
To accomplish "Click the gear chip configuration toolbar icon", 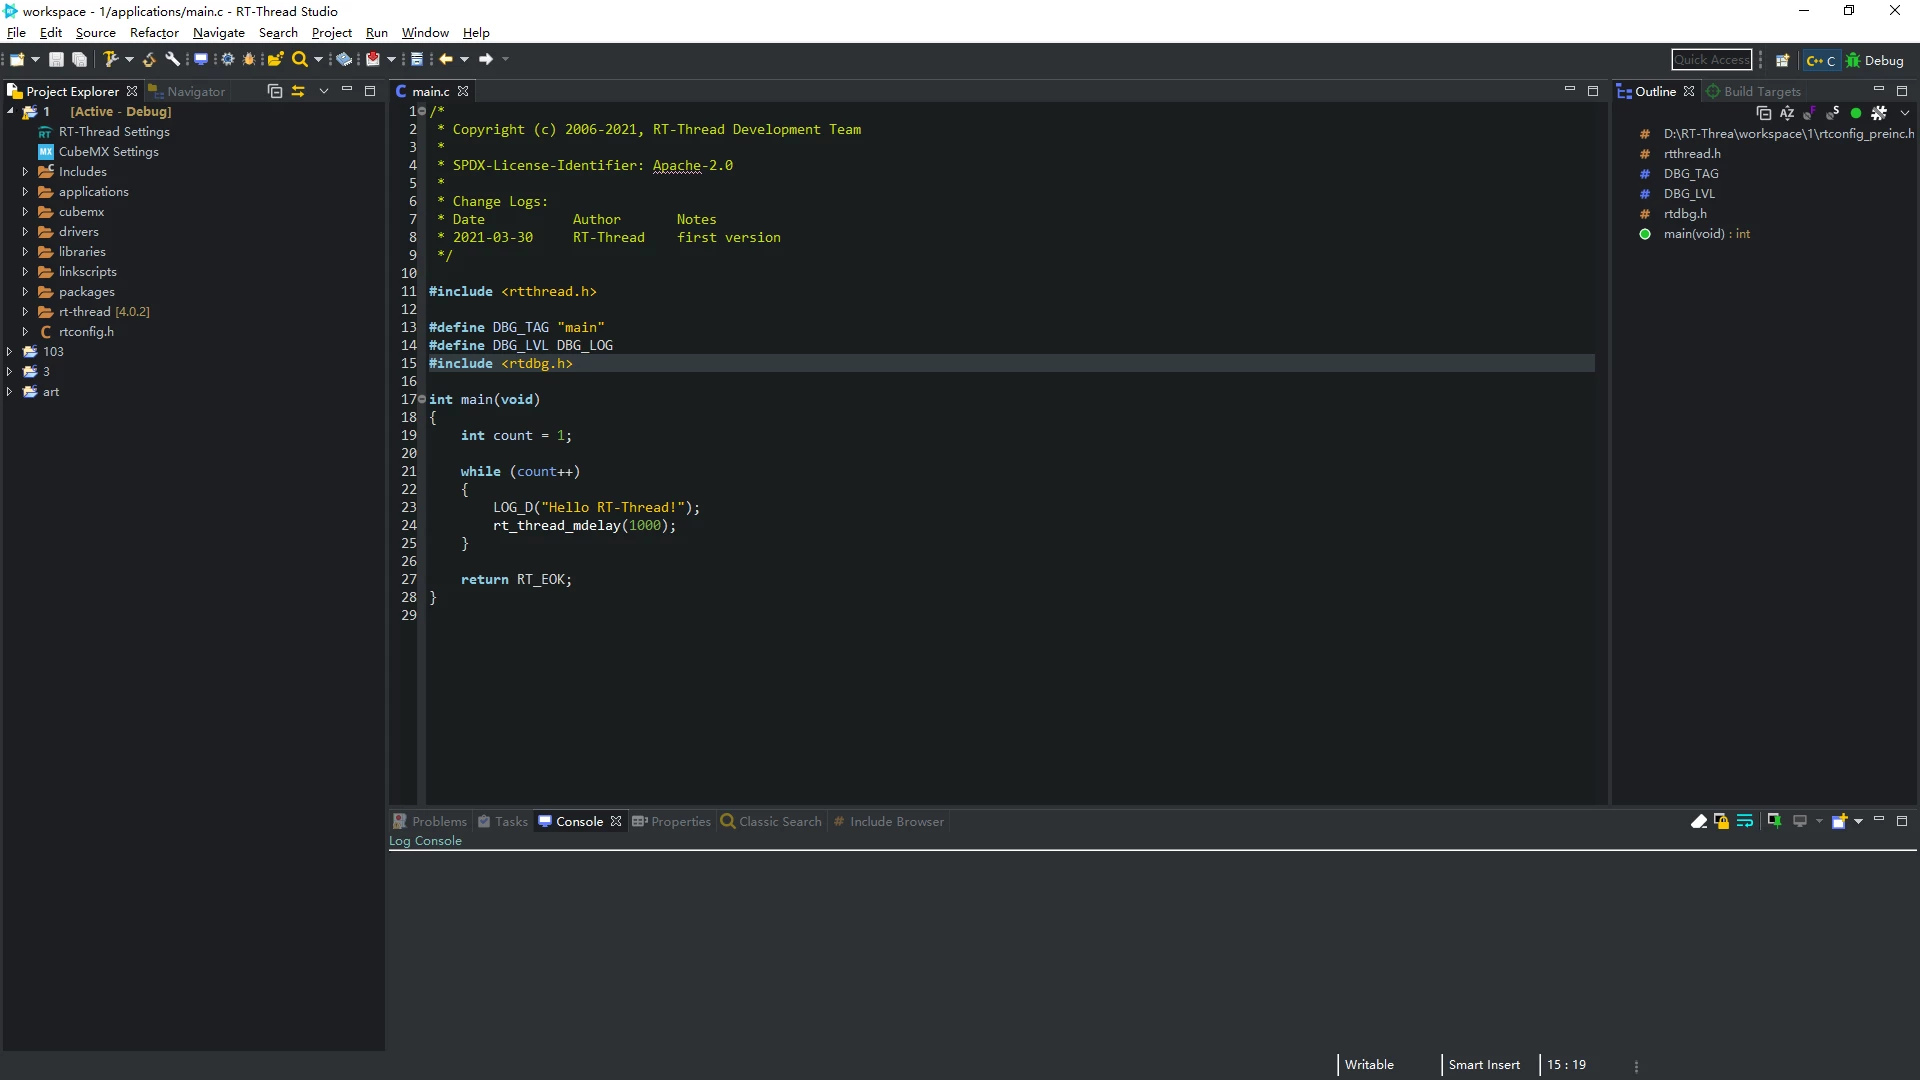I will pos(228,60).
